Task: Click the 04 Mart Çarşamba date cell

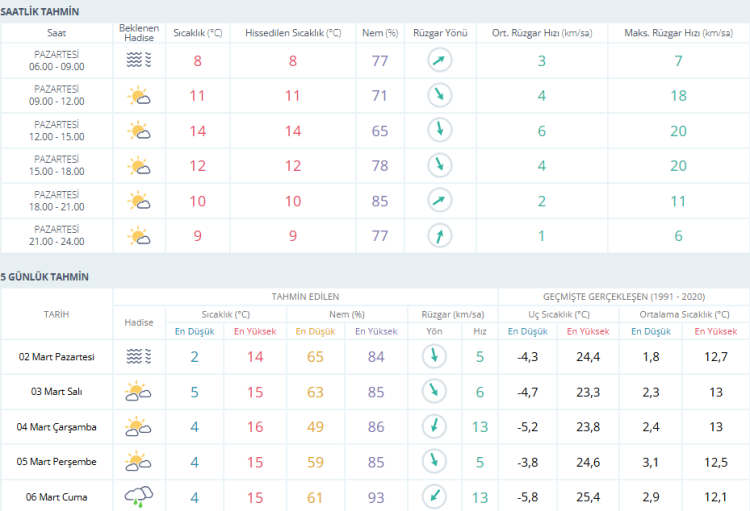Action: (57, 427)
